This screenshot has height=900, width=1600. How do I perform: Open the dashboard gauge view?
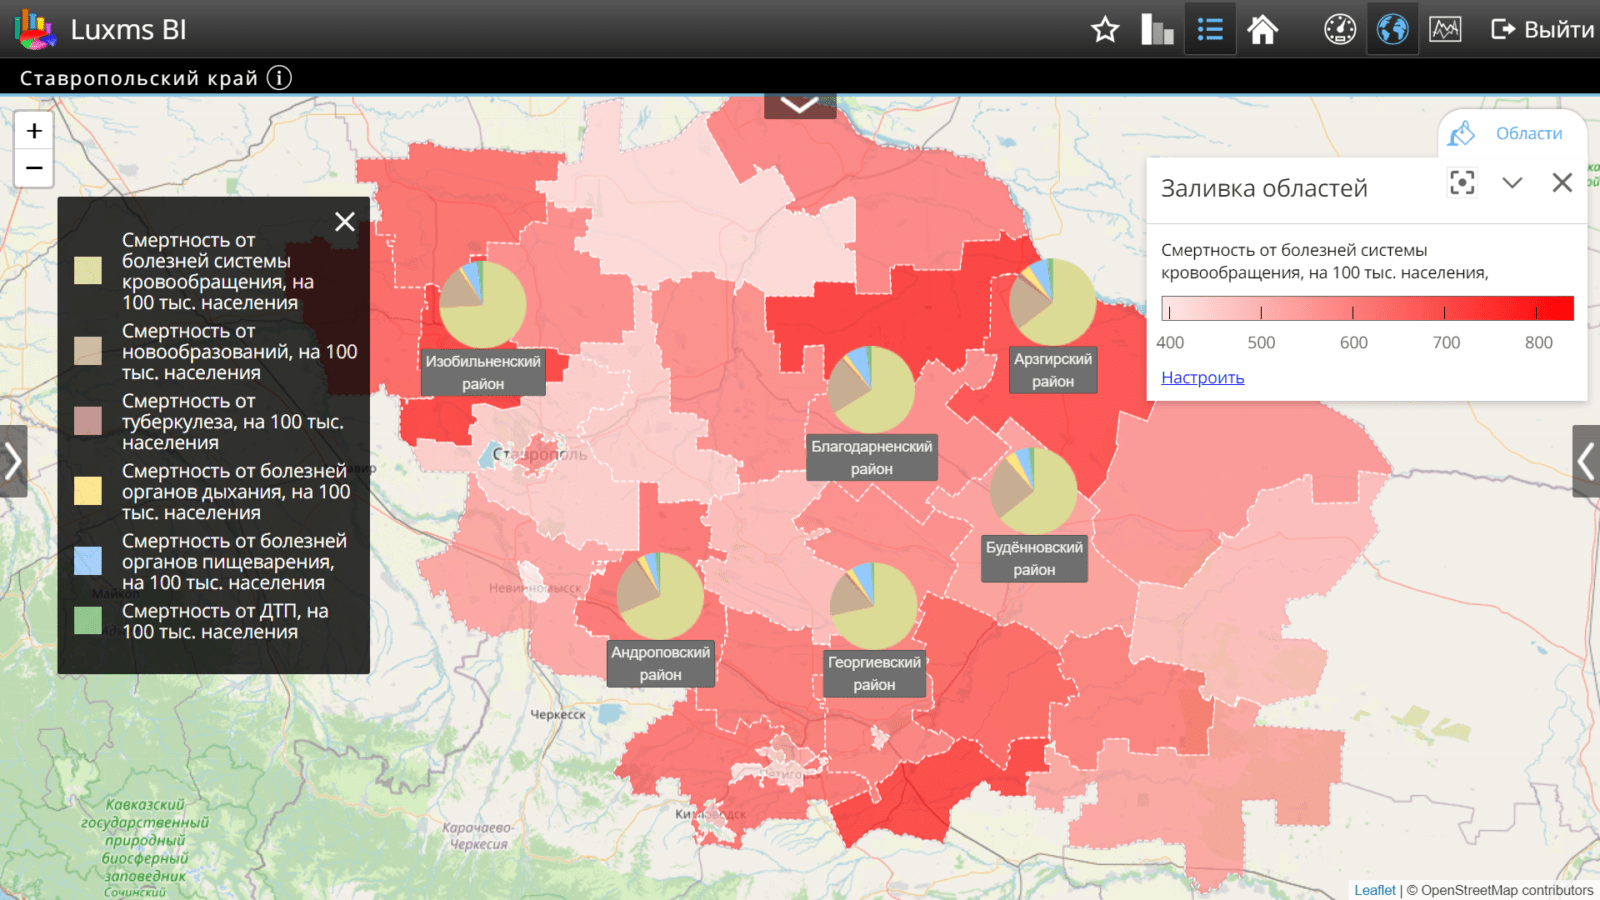point(1340,29)
